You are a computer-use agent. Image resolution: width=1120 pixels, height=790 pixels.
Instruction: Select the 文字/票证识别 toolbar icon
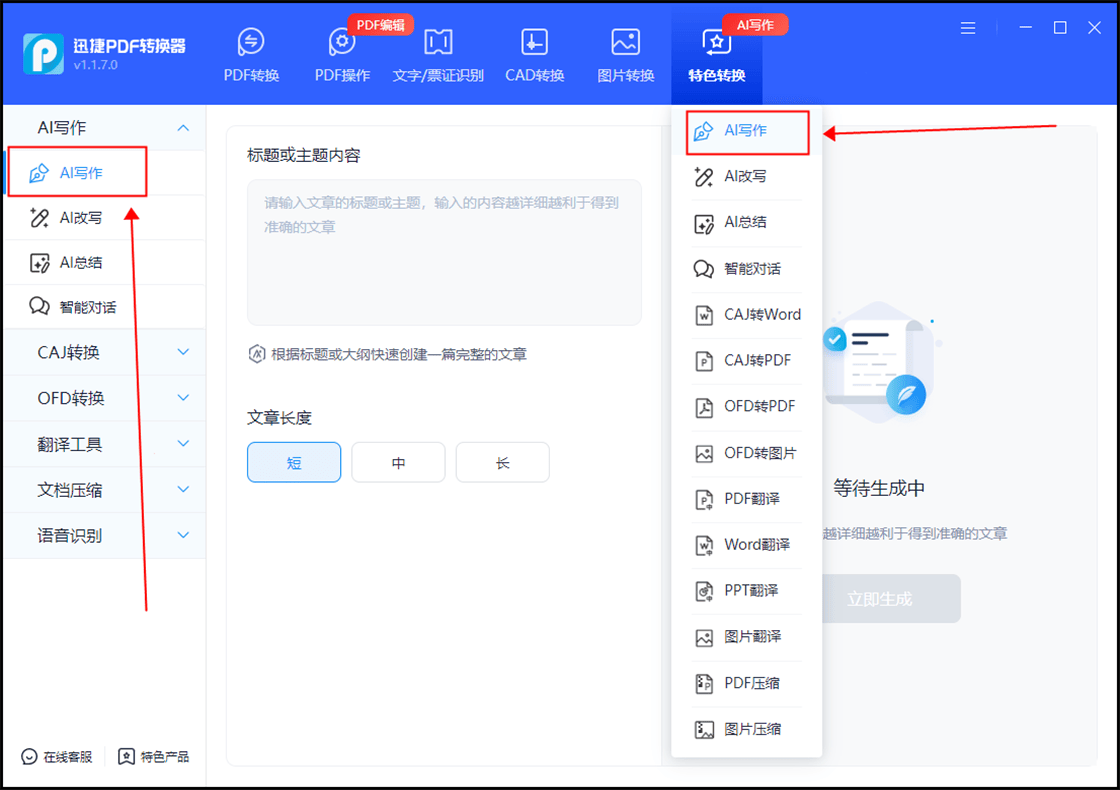coord(438,42)
